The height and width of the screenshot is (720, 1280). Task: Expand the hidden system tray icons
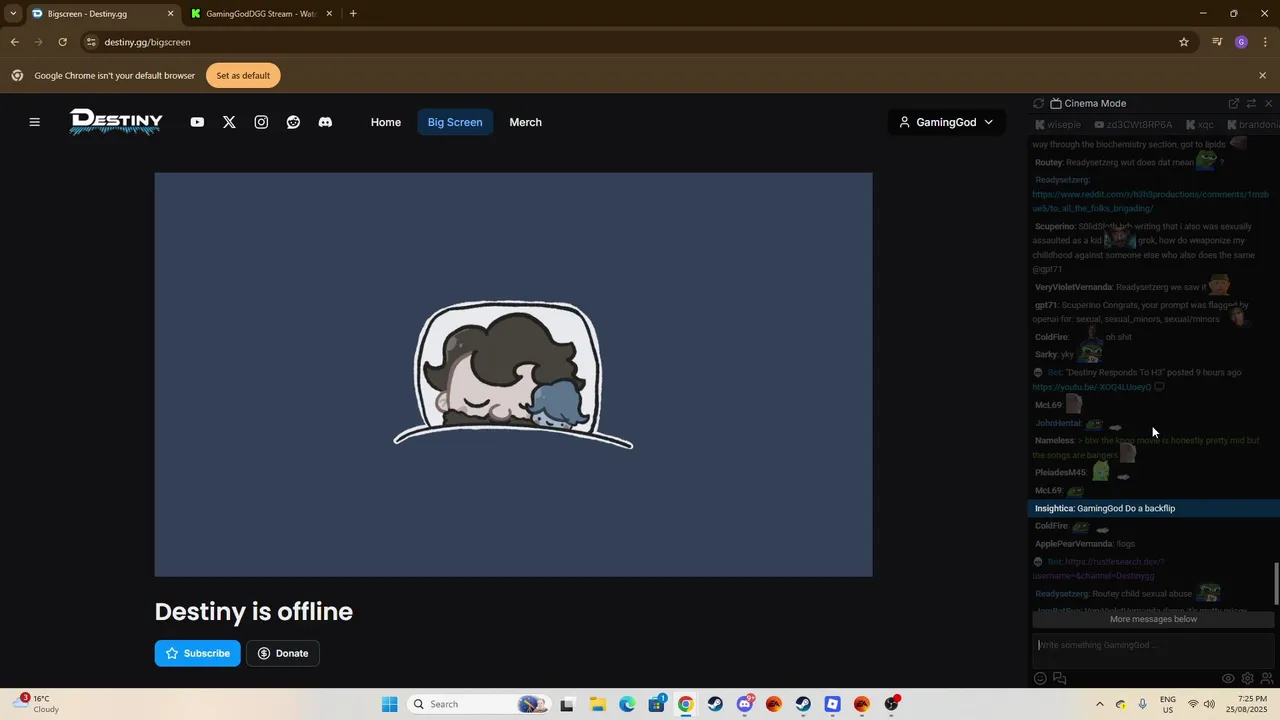1100,704
